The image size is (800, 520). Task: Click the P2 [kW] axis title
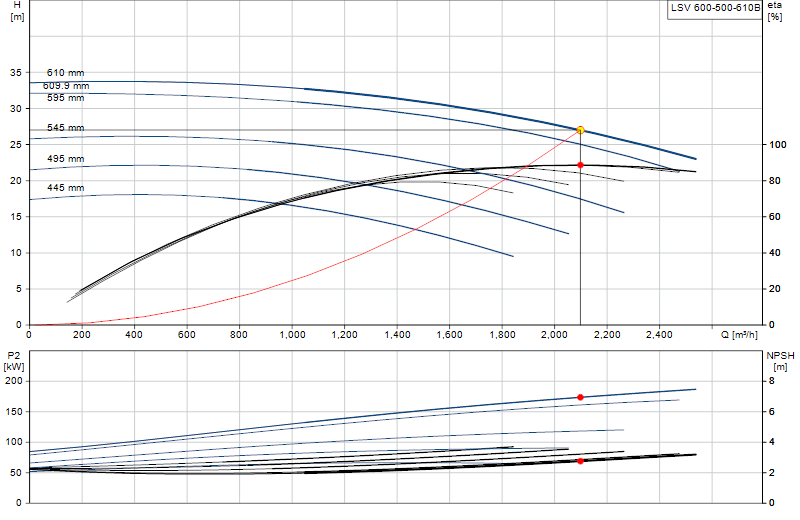point(14,361)
